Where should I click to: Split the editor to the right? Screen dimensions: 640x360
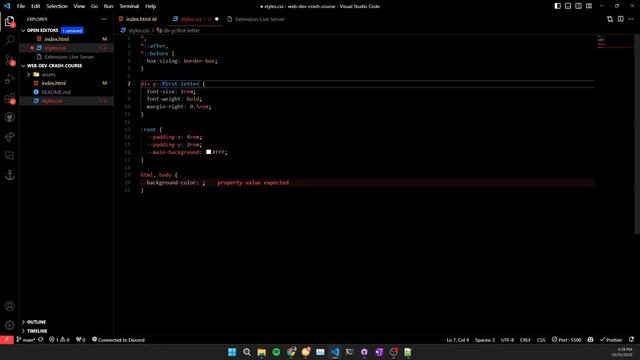(x=620, y=19)
